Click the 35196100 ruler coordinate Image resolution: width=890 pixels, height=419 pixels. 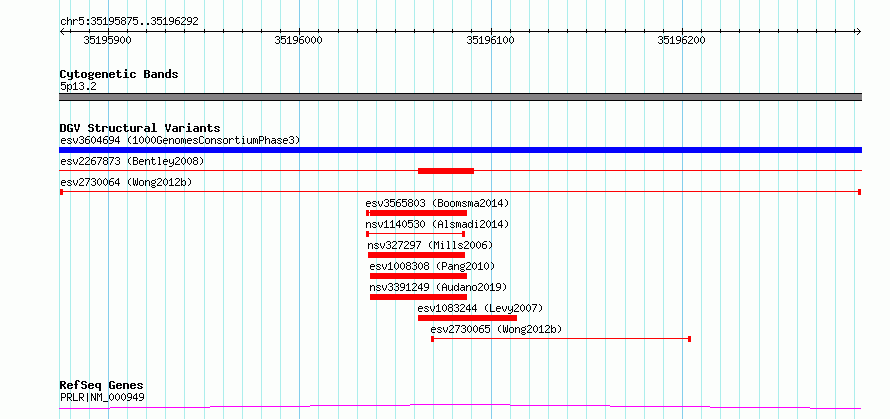point(490,40)
